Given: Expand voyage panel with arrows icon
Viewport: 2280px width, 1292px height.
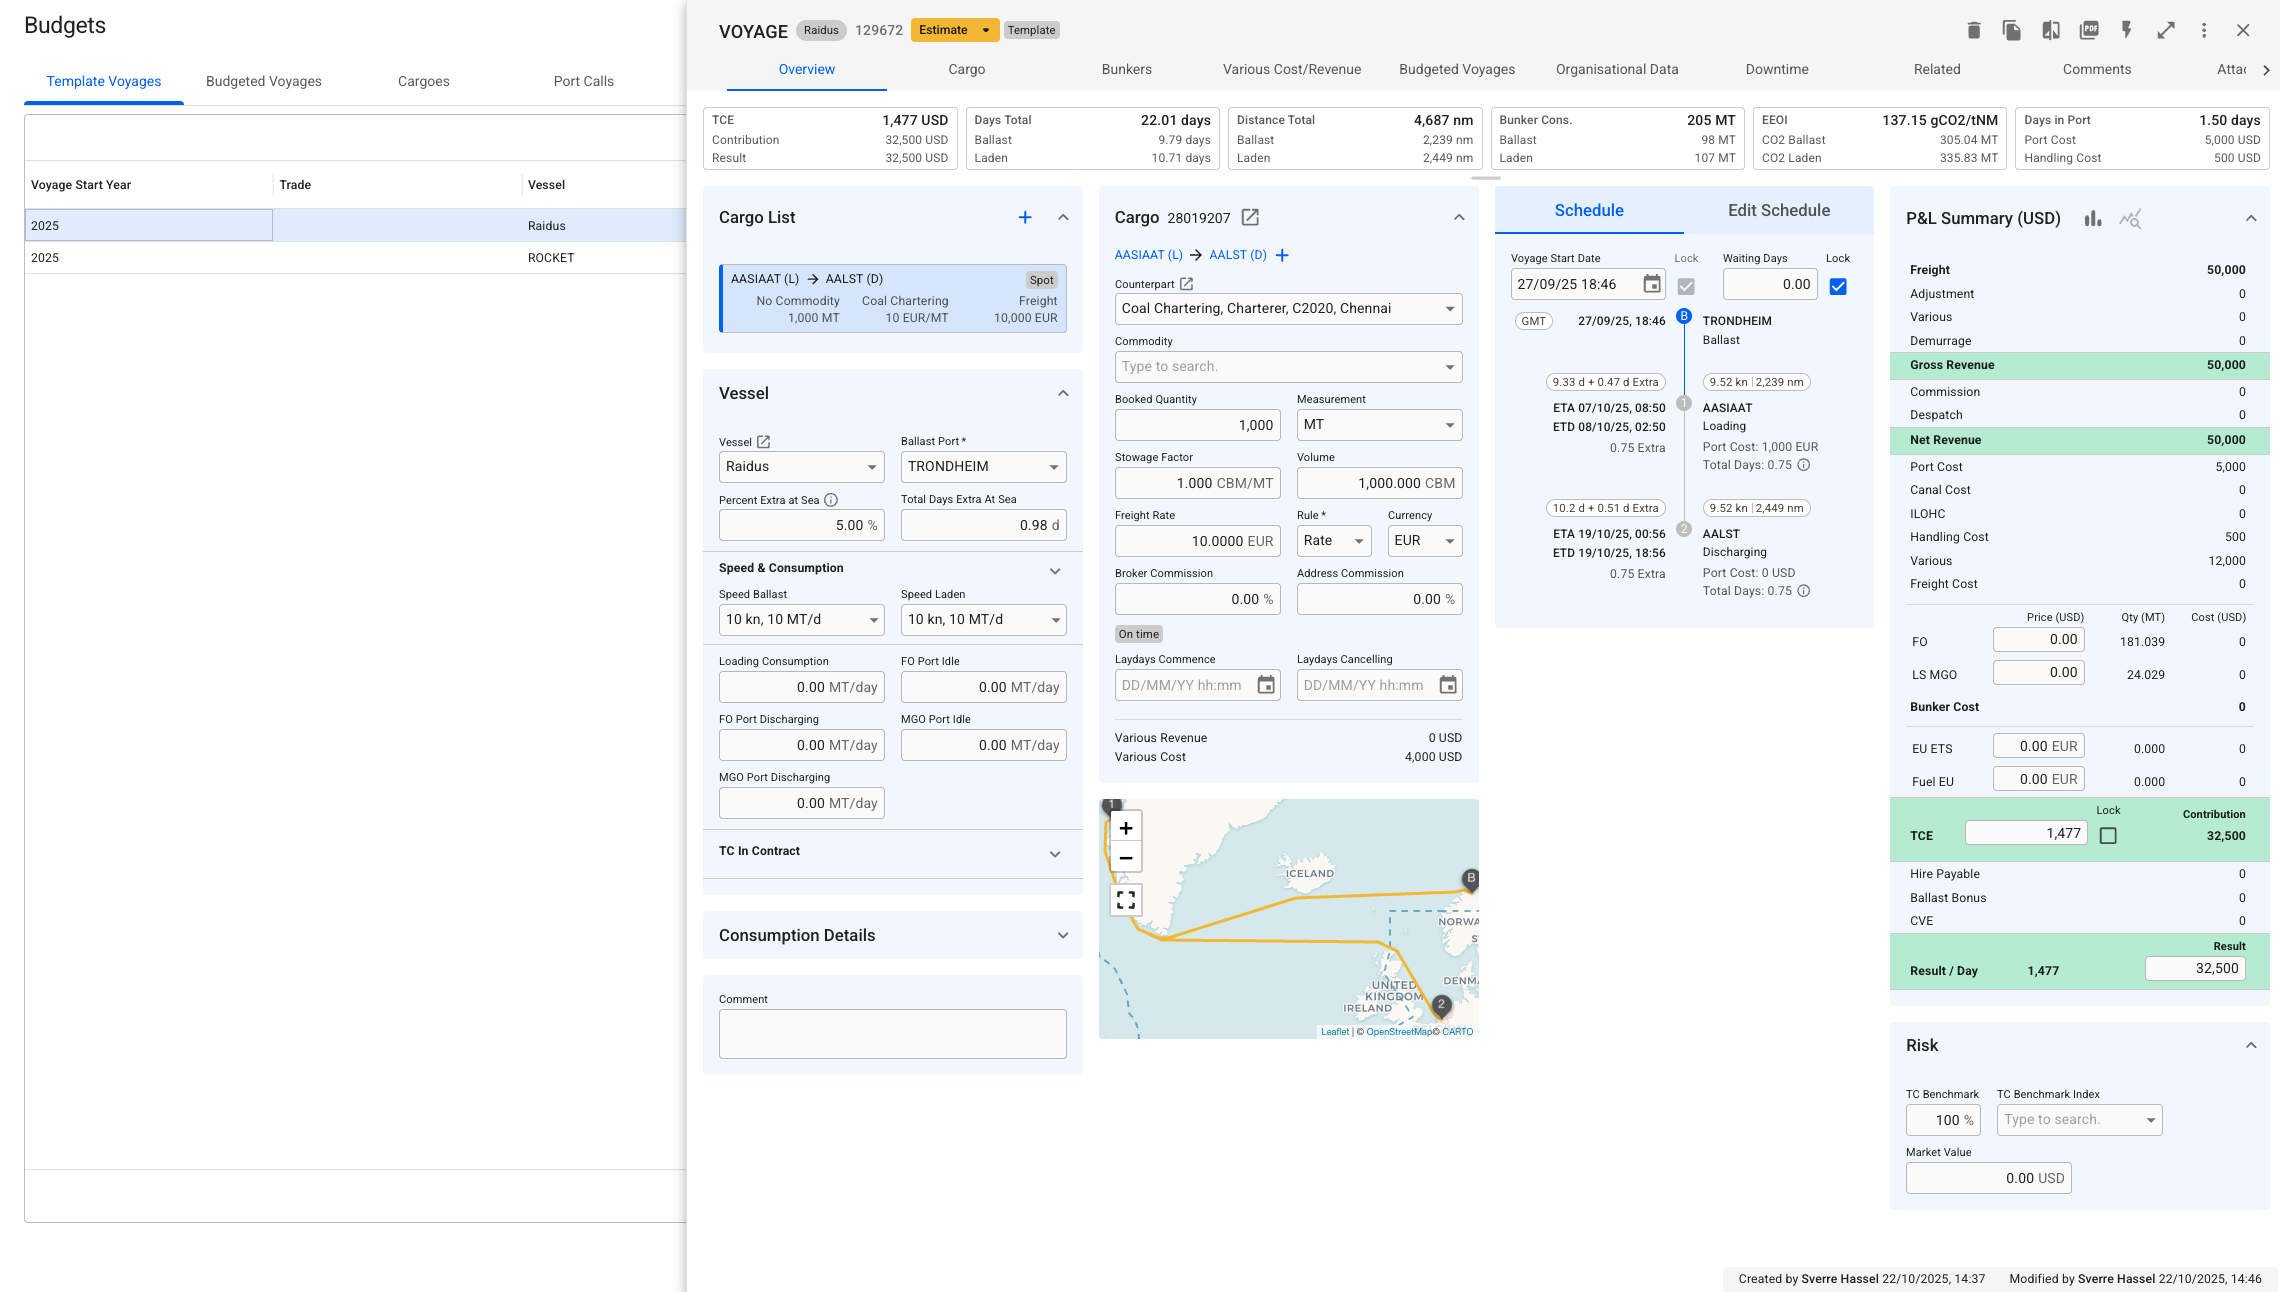Looking at the screenshot, I should point(2165,30).
